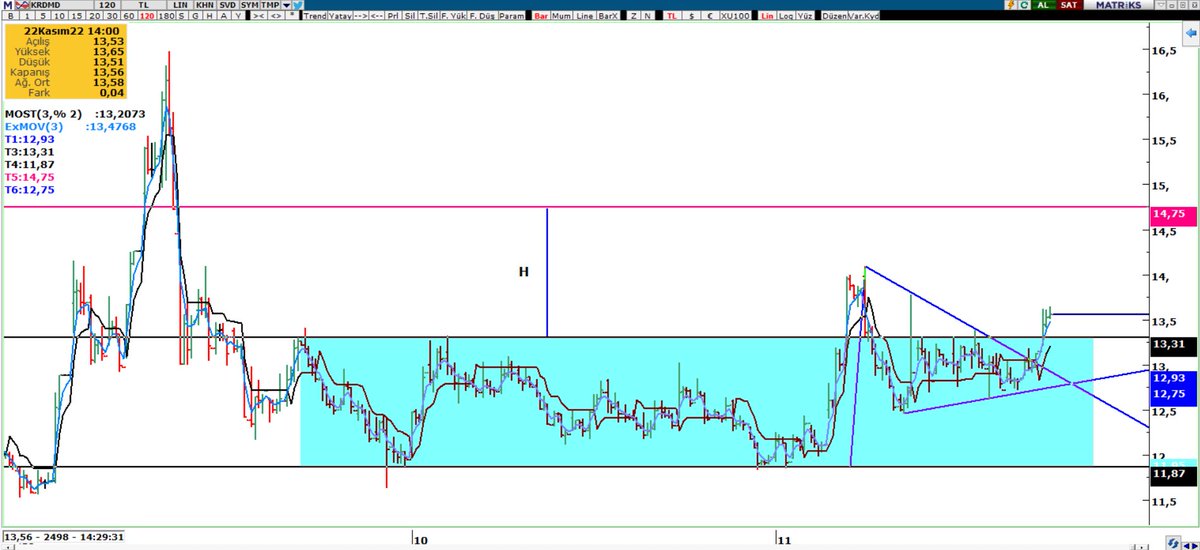Screen dimensions: 1200x550
Task: Select the 30 minute timeframe
Action: 111,17
